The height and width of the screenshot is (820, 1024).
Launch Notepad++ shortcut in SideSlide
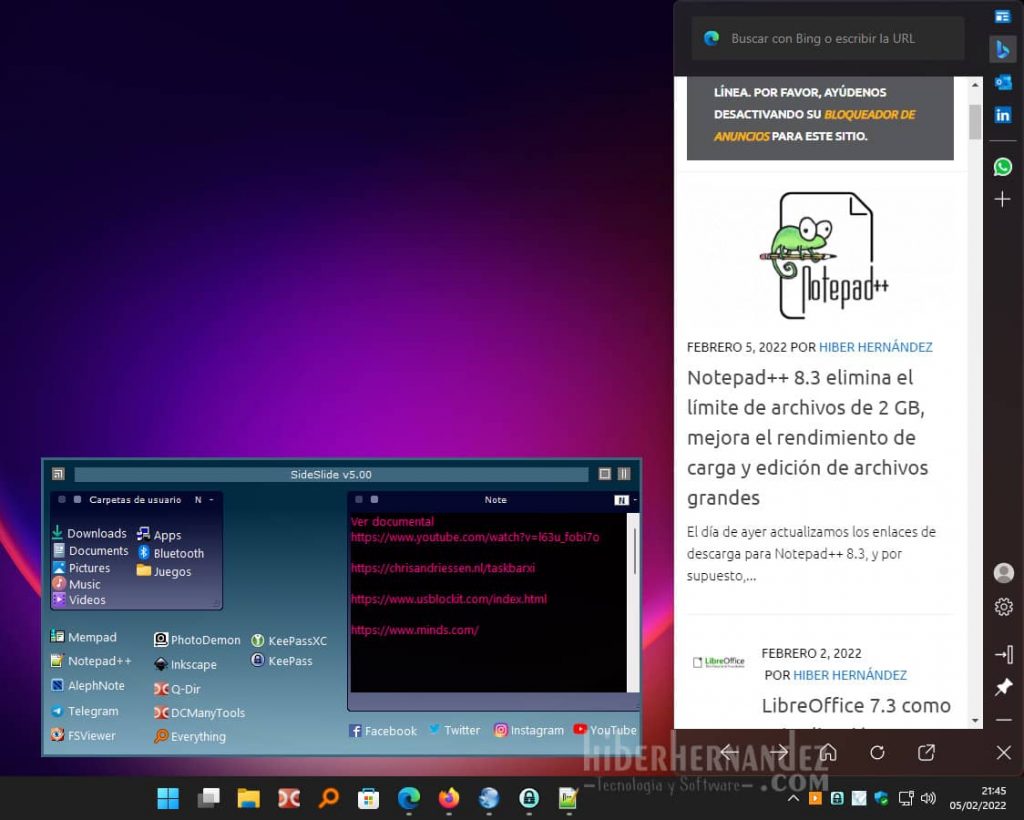click(x=91, y=661)
